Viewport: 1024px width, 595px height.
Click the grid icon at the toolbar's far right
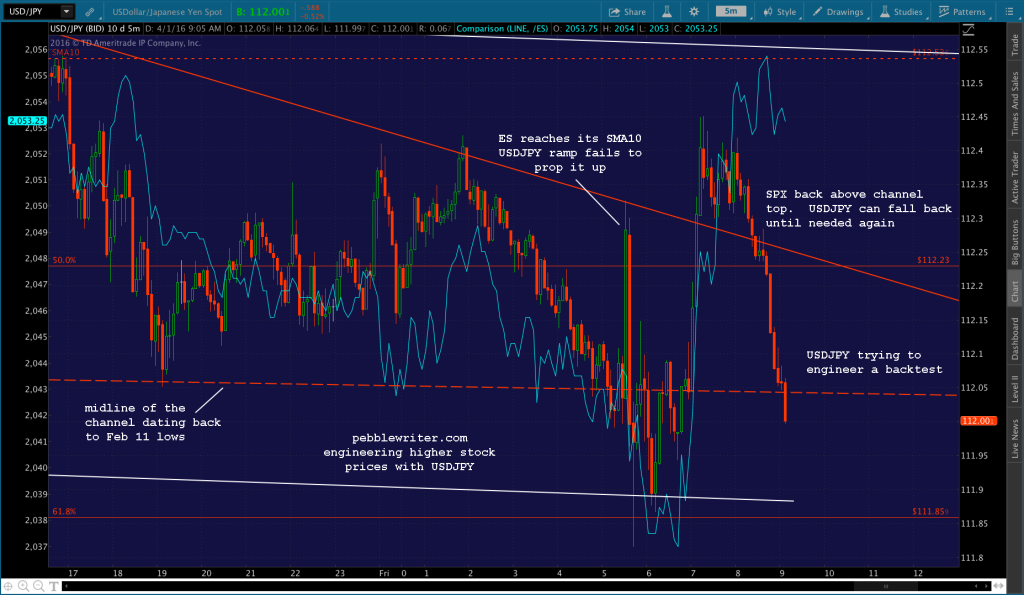1009,11
